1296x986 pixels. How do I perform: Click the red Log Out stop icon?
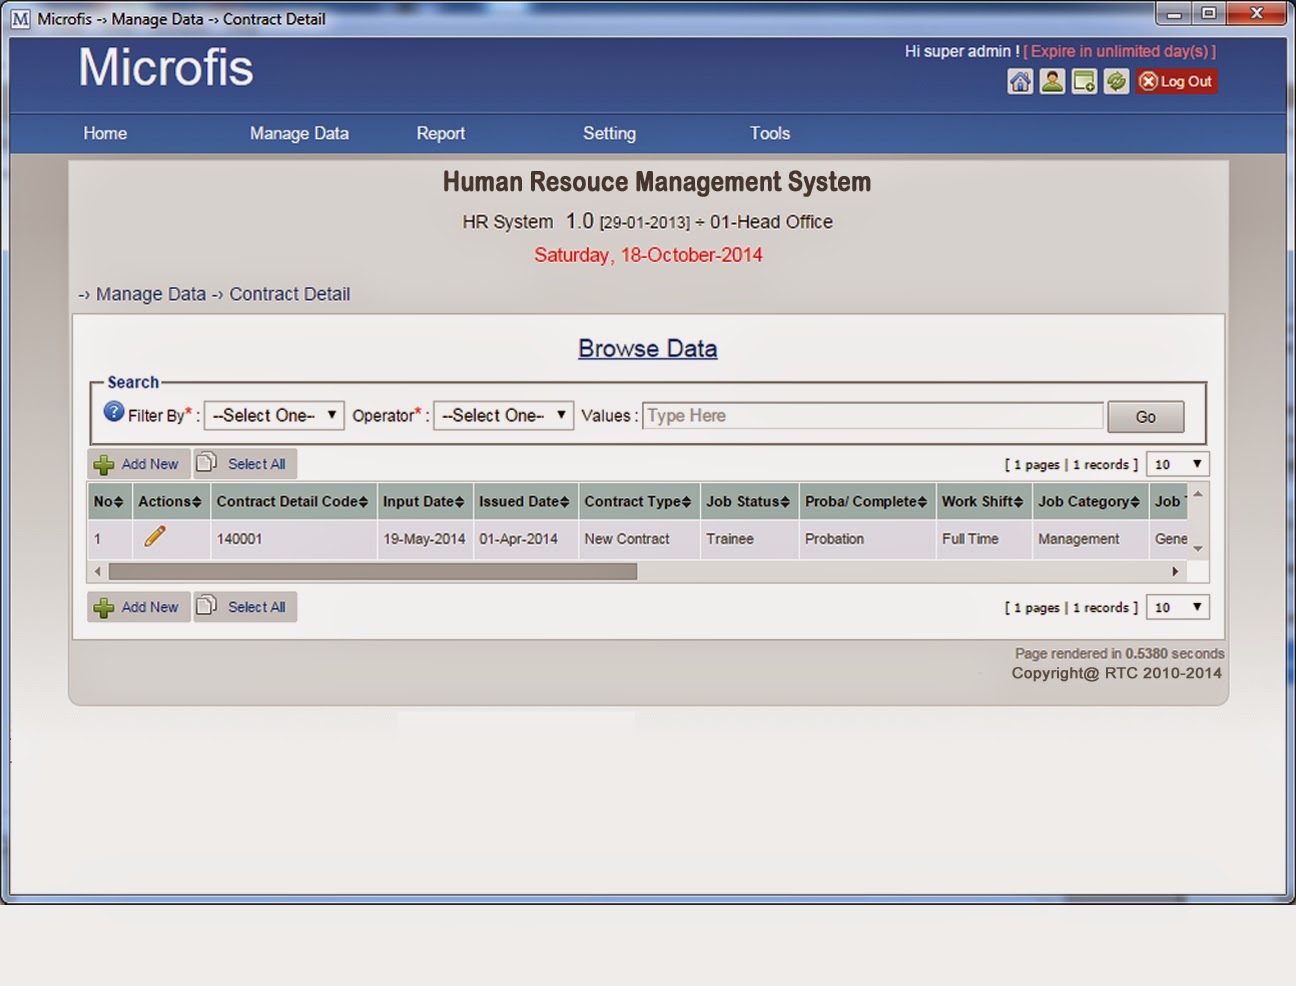pyautogui.click(x=1146, y=81)
